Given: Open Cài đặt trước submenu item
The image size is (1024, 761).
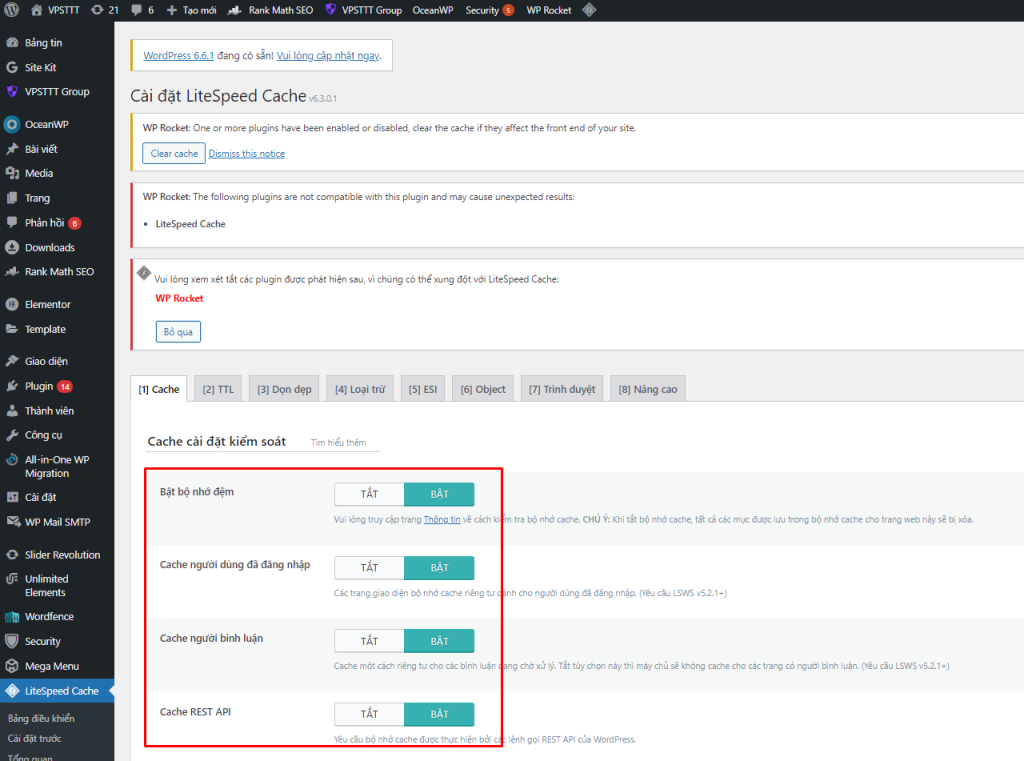Looking at the screenshot, I should tap(35, 738).
